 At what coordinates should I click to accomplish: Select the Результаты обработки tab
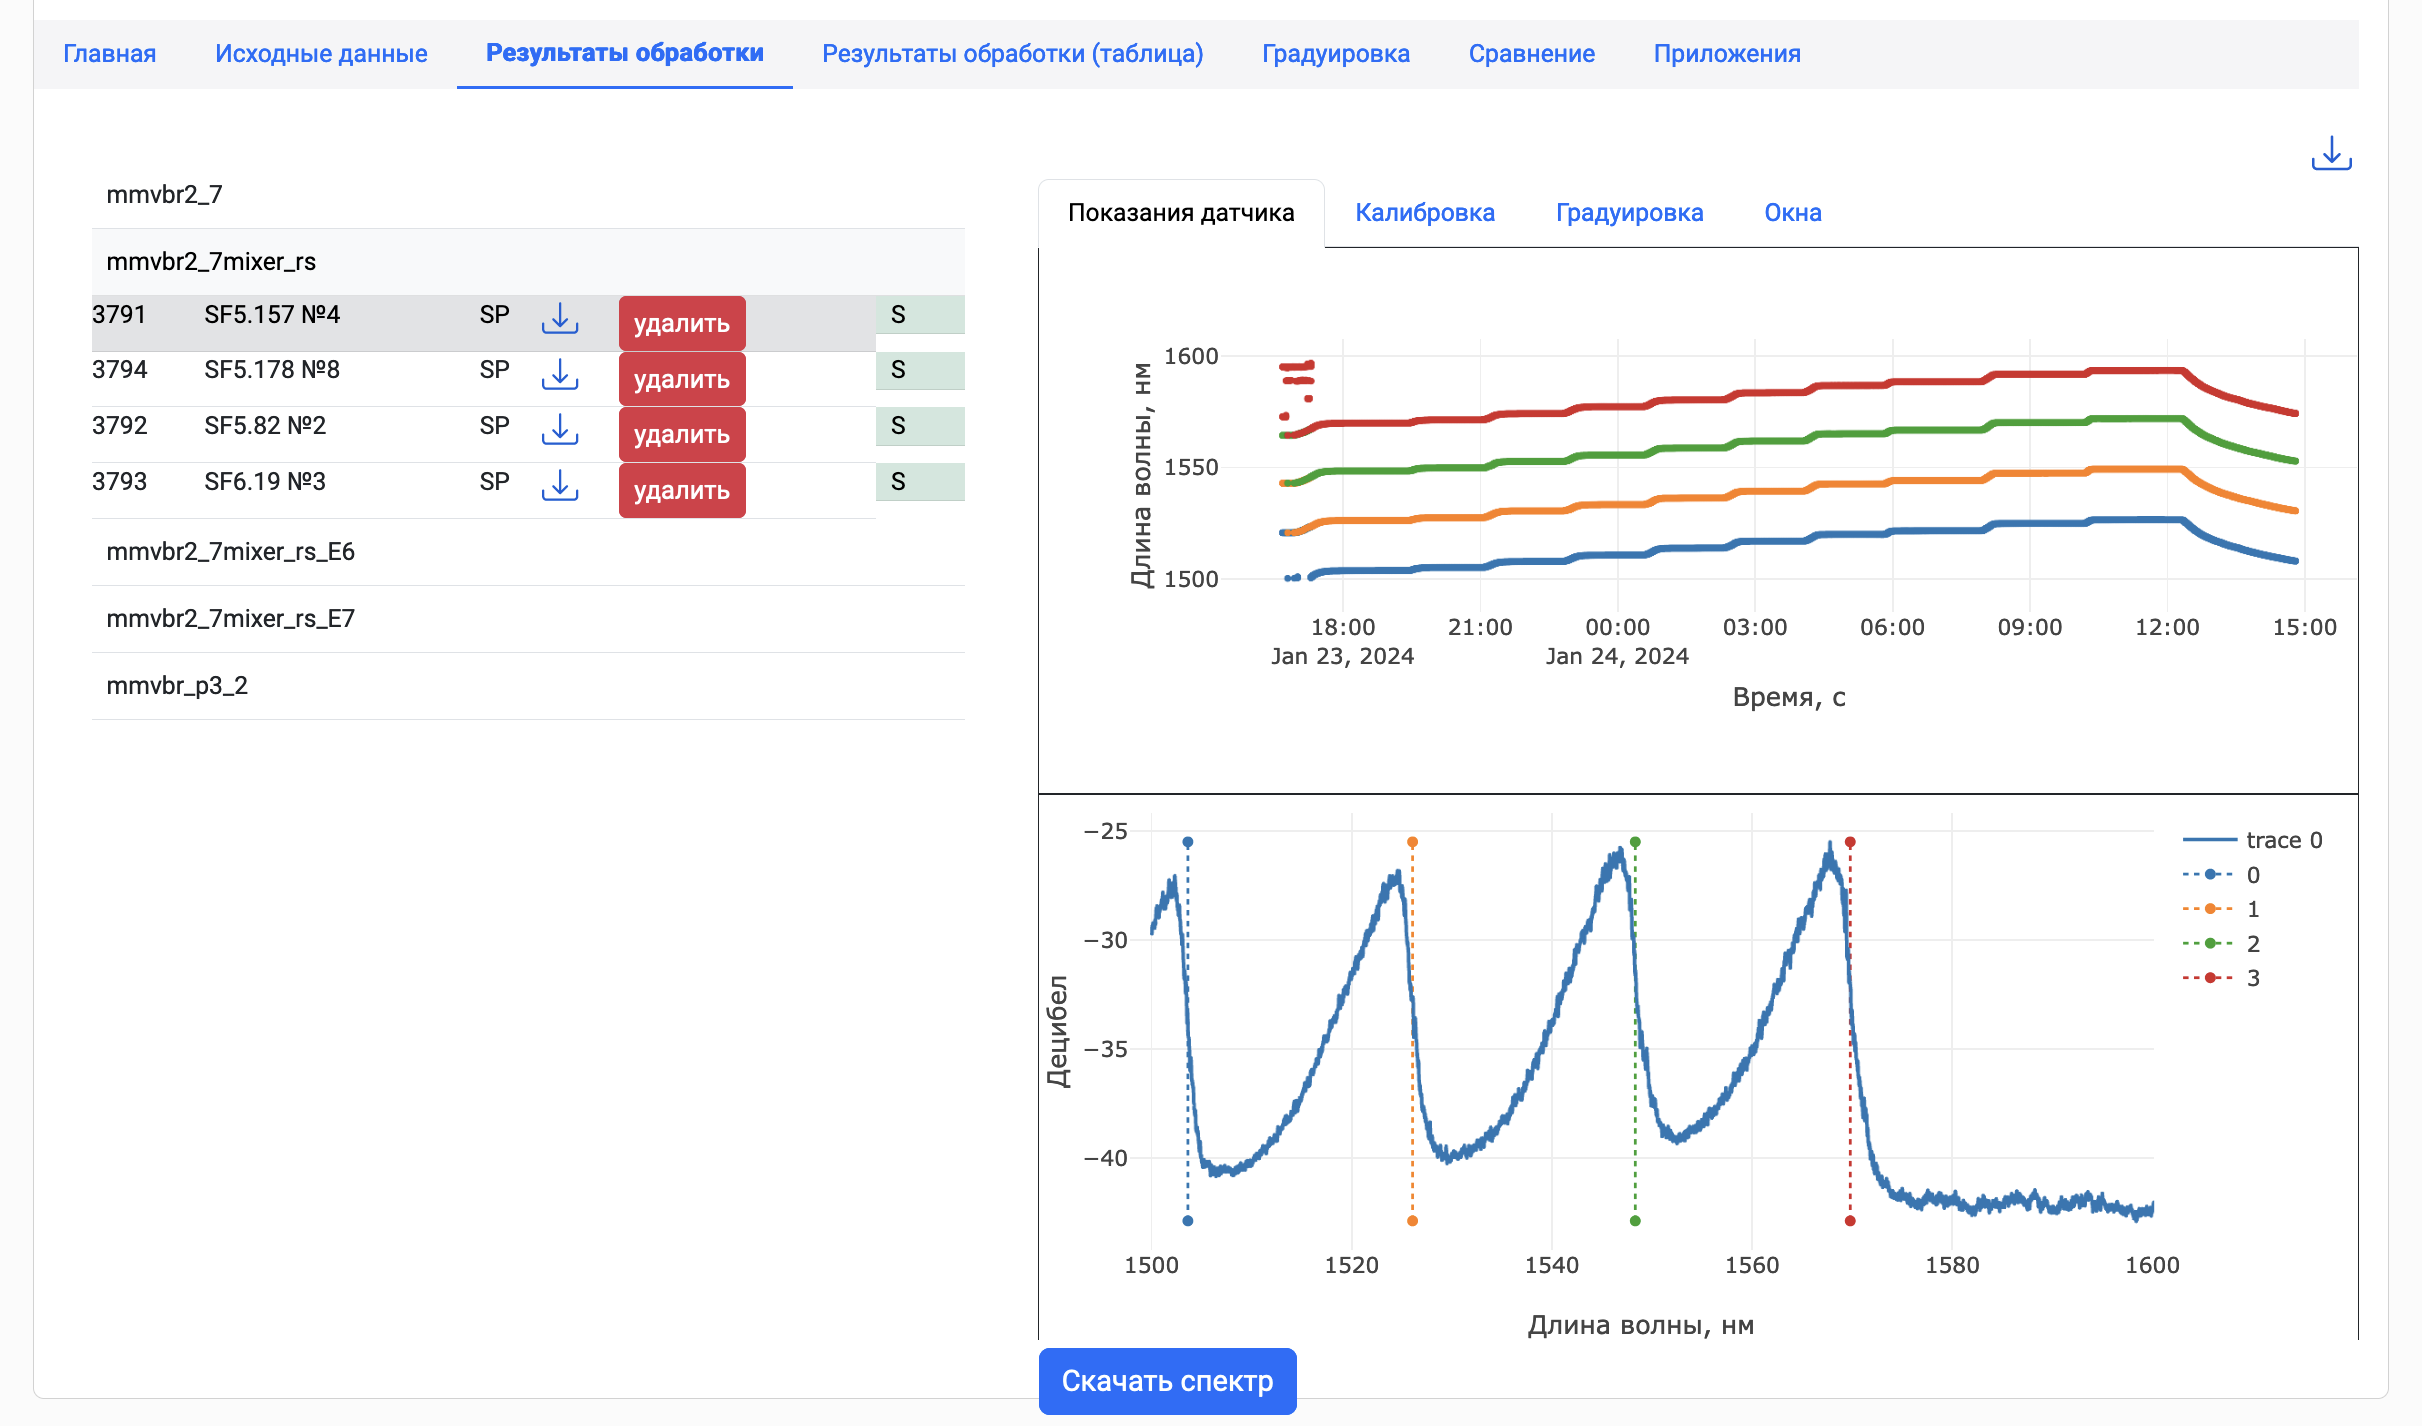[x=625, y=54]
